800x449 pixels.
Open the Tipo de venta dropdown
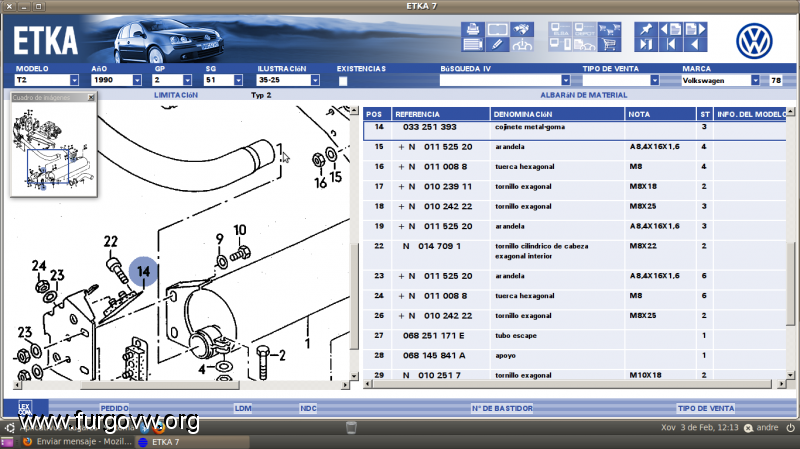[654, 80]
